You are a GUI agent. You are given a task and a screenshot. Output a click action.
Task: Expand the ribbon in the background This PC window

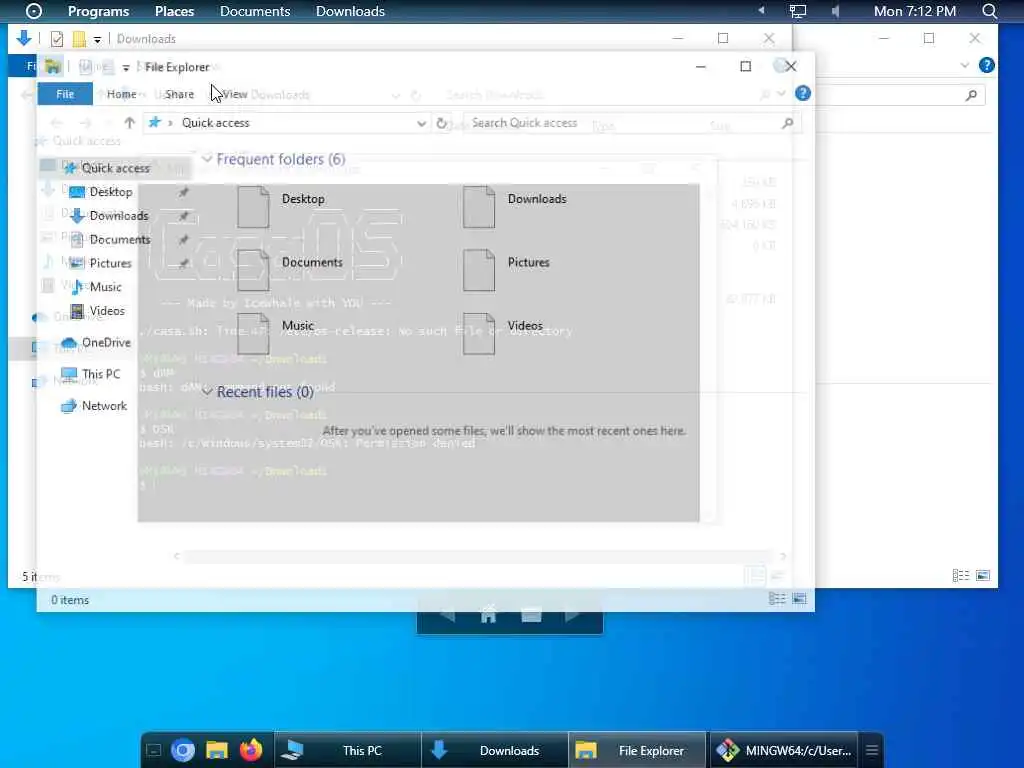point(965,65)
